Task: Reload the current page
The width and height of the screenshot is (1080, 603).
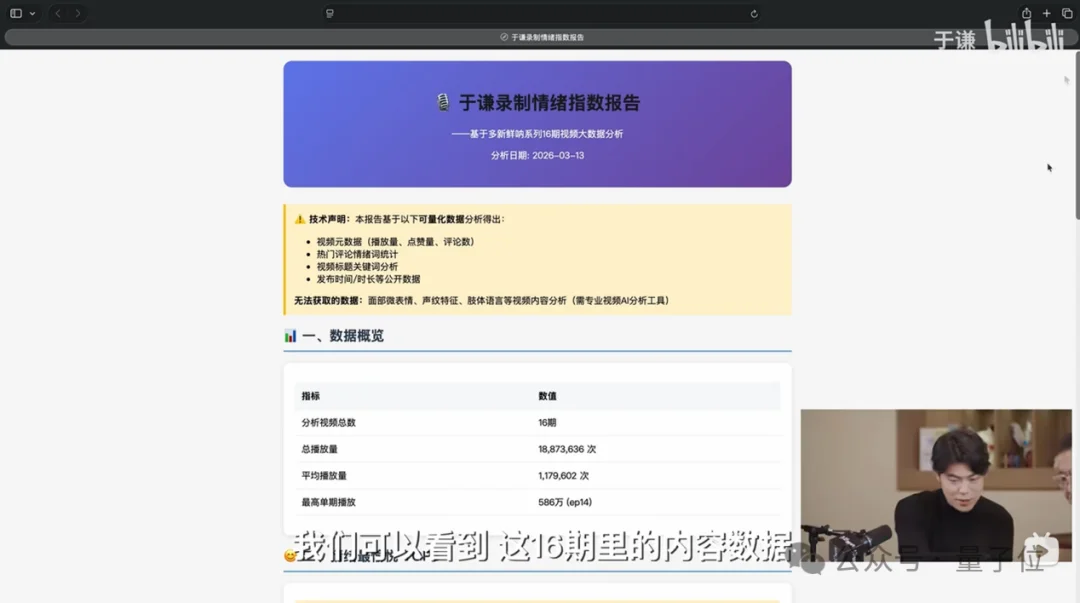Action: [753, 14]
